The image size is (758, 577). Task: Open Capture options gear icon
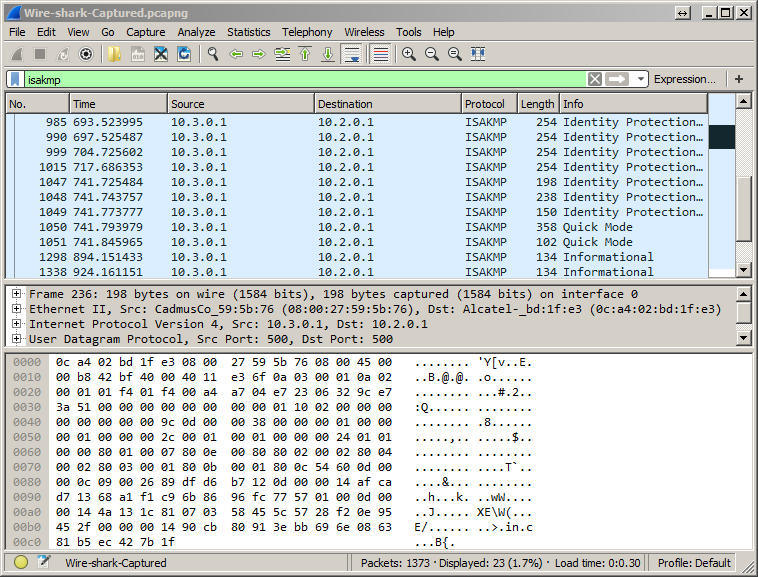86,54
